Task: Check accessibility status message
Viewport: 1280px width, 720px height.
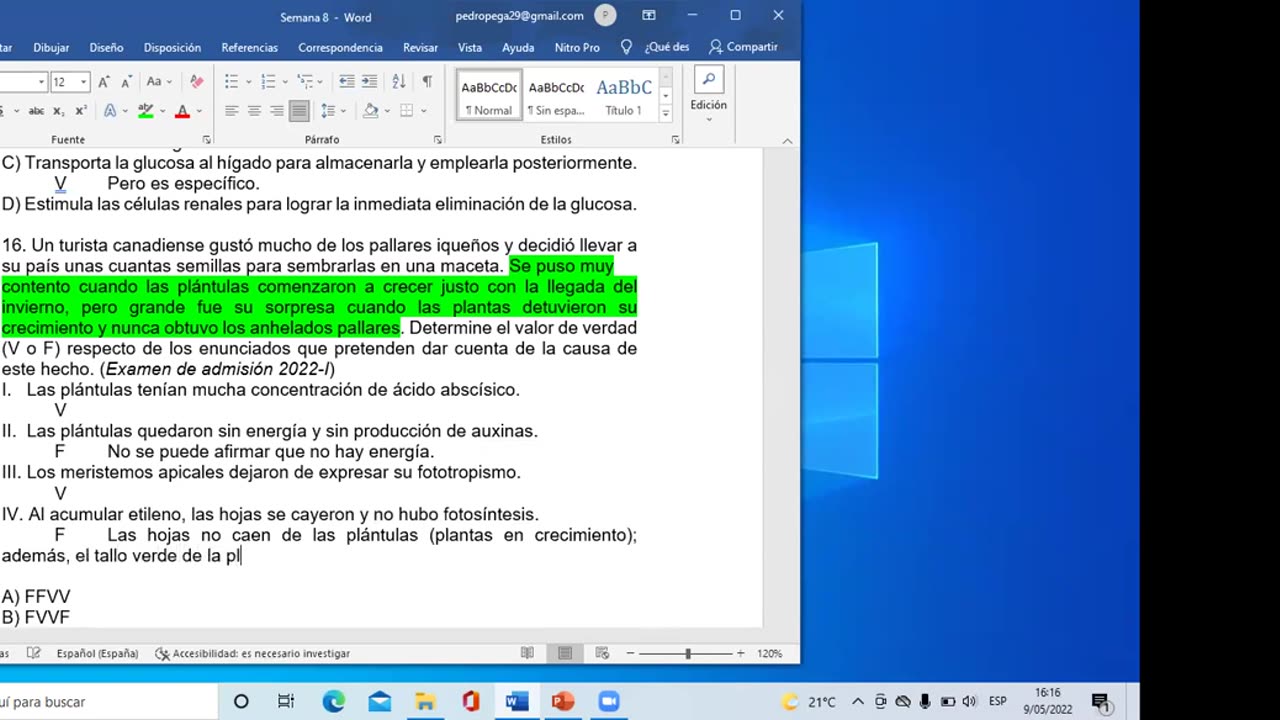Action: coord(252,653)
